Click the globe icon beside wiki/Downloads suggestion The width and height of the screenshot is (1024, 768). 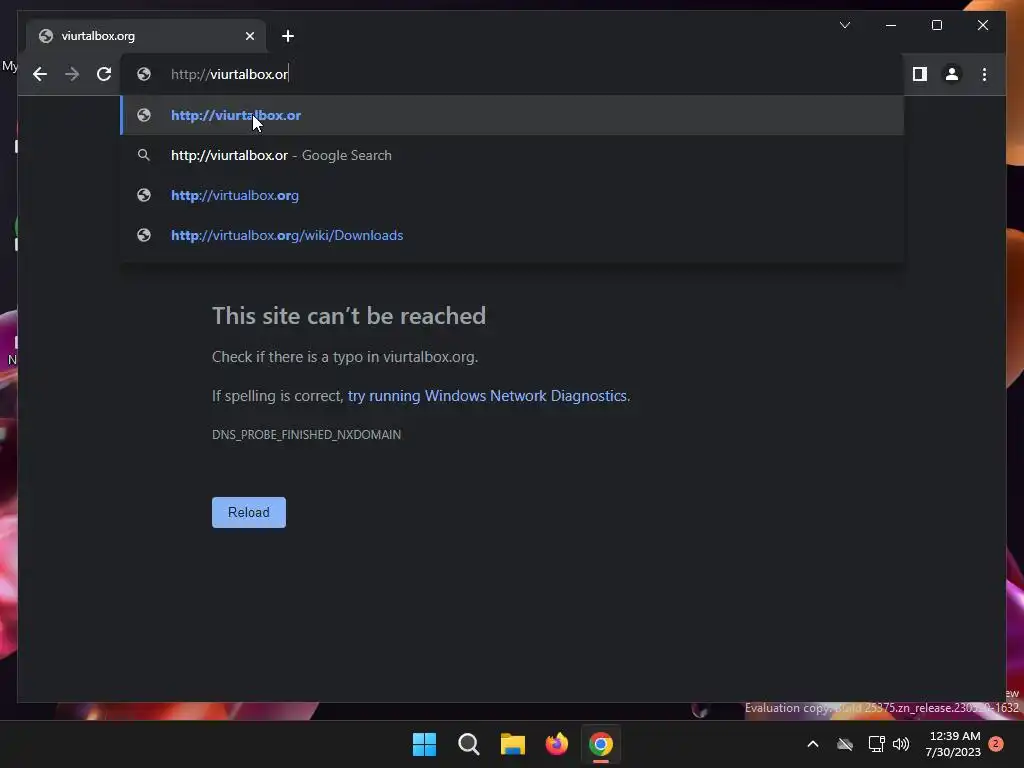click(144, 235)
